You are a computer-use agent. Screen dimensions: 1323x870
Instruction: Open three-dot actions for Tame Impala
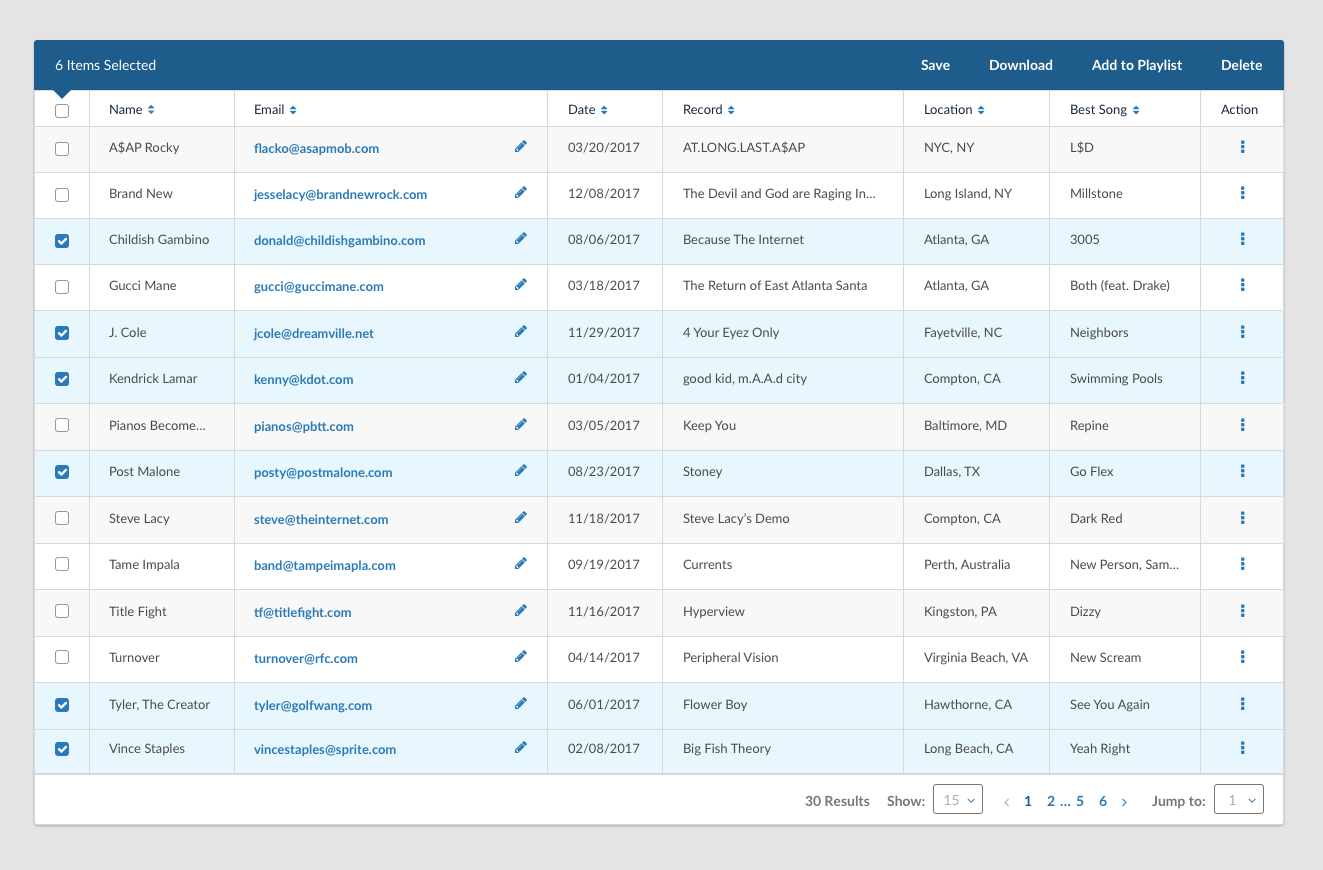(1242, 564)
